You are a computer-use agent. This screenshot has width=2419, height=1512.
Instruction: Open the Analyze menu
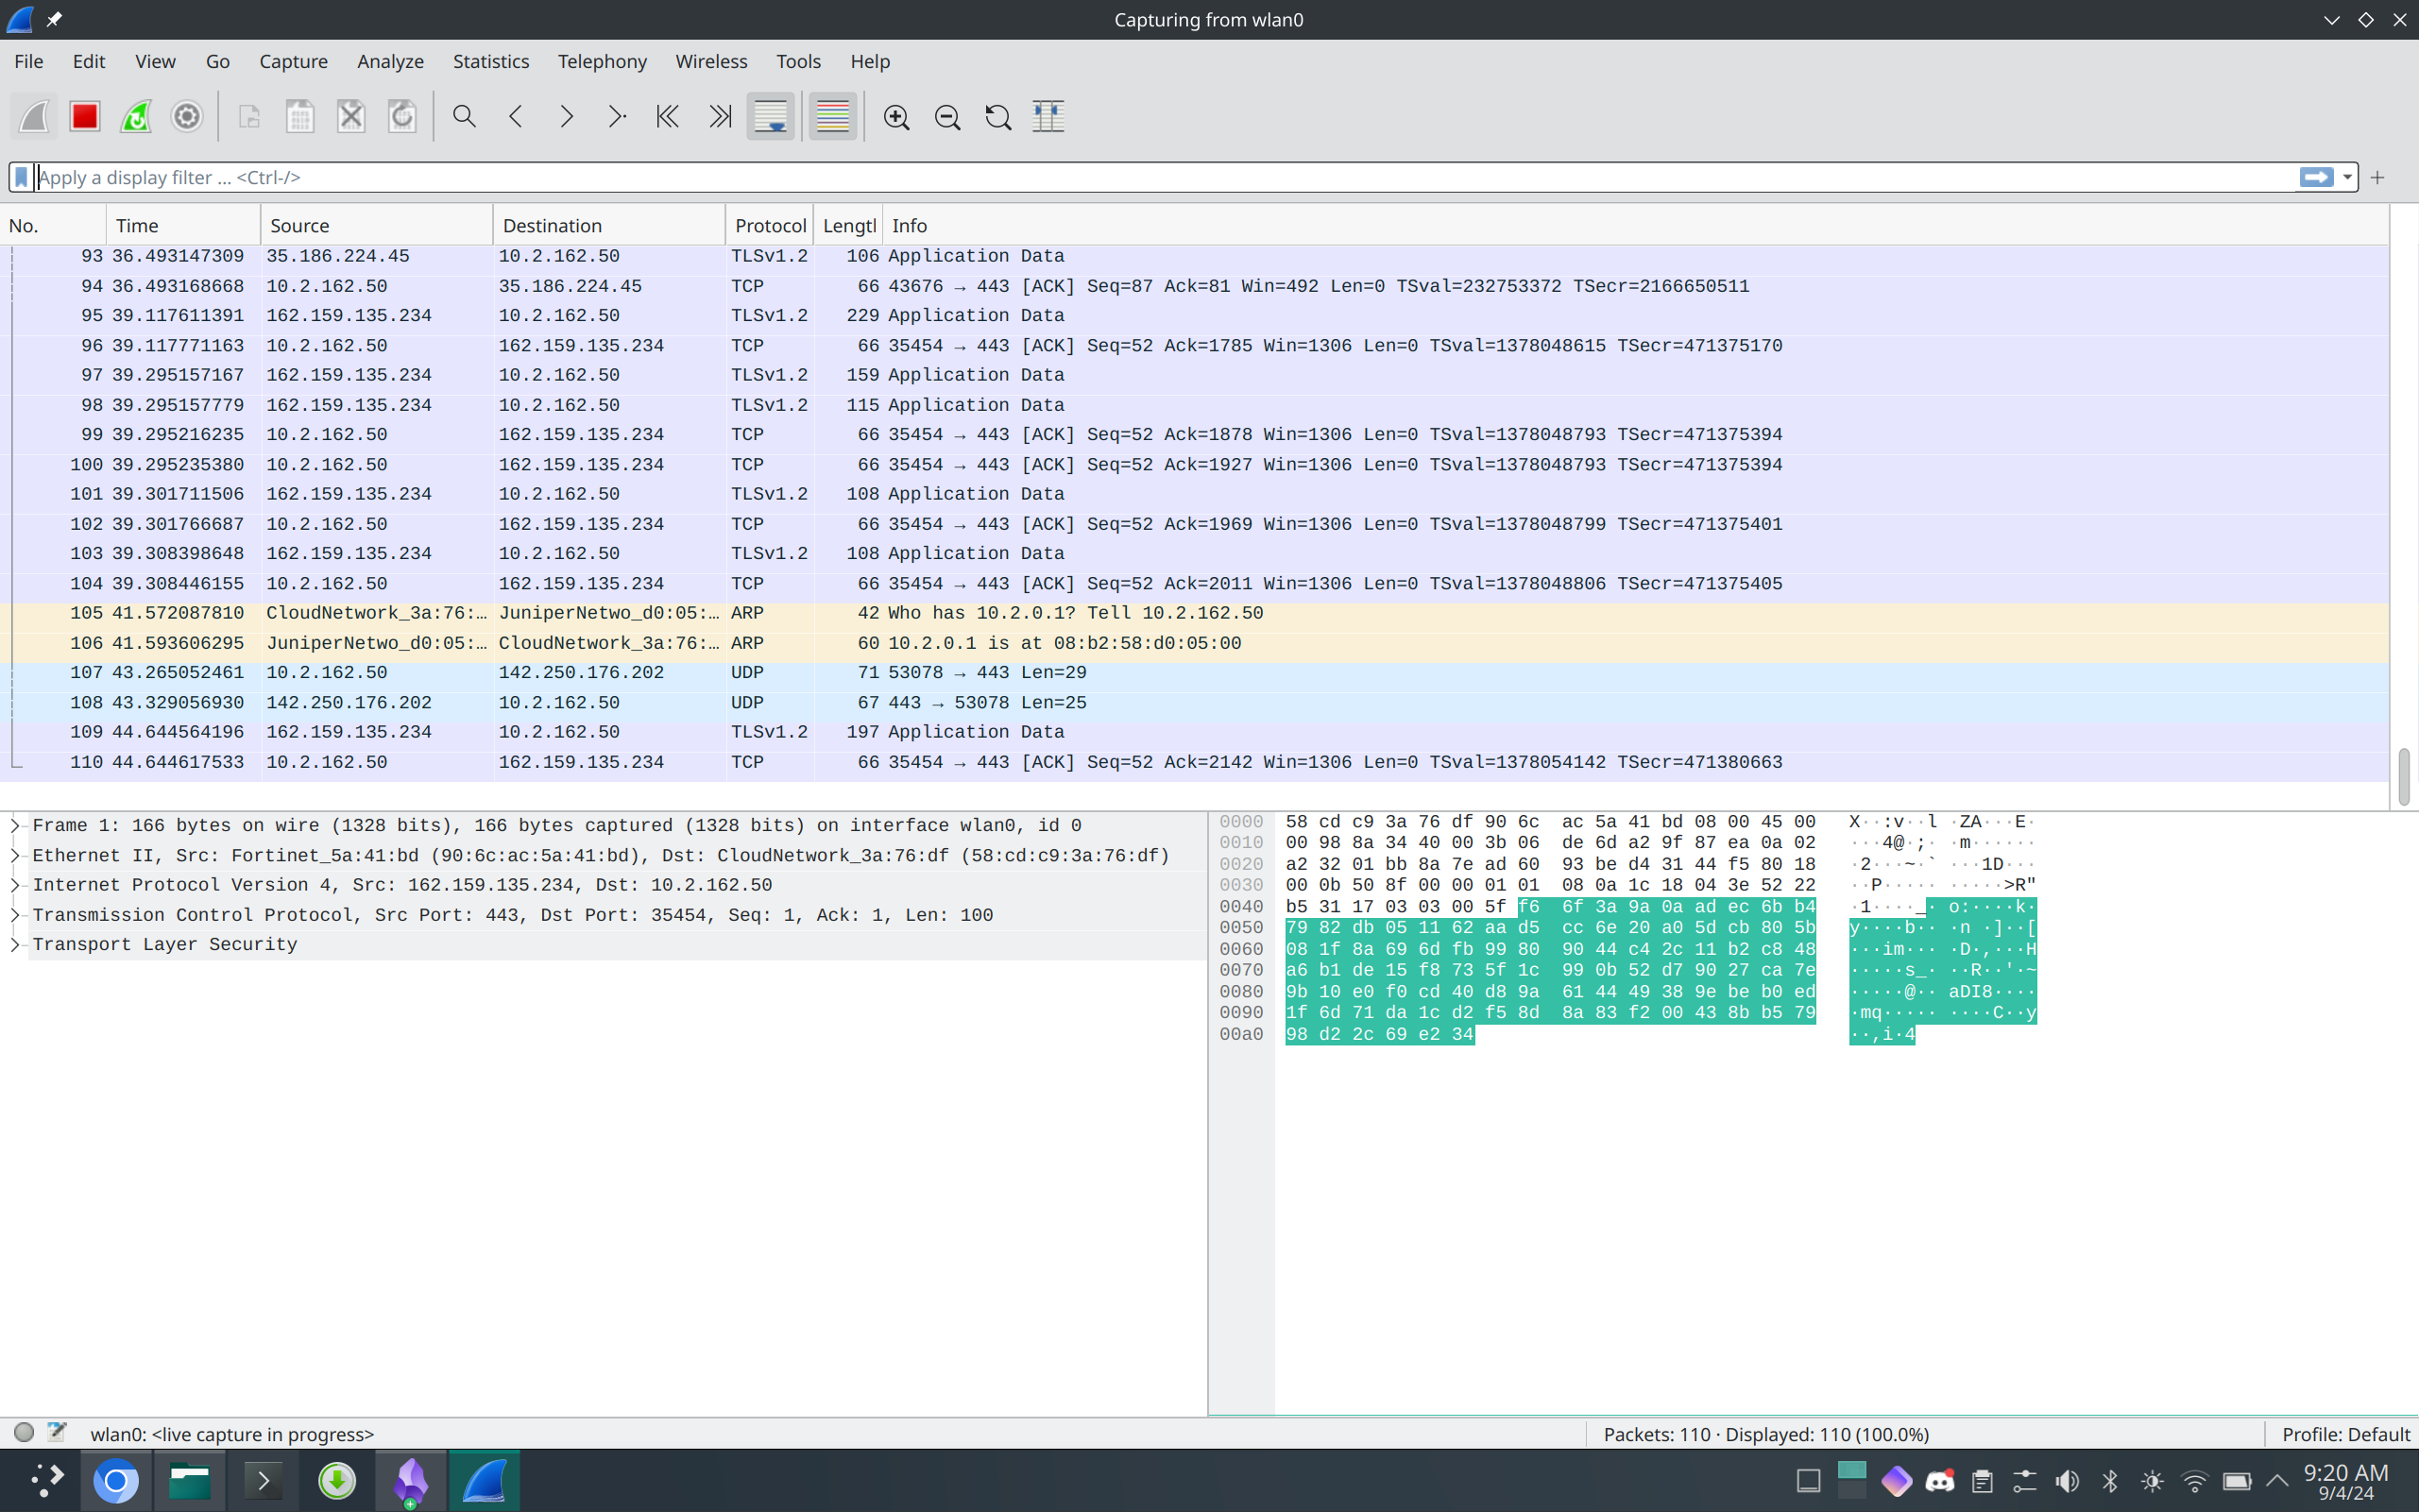click(390, 62)
